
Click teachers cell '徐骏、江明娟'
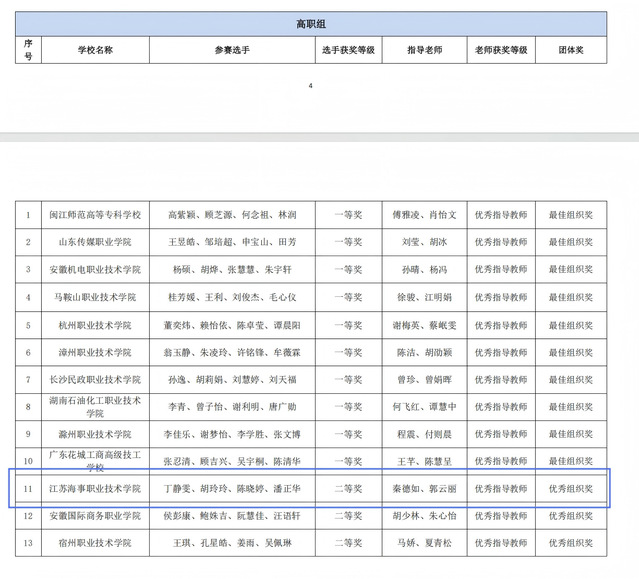pos(425,297)
